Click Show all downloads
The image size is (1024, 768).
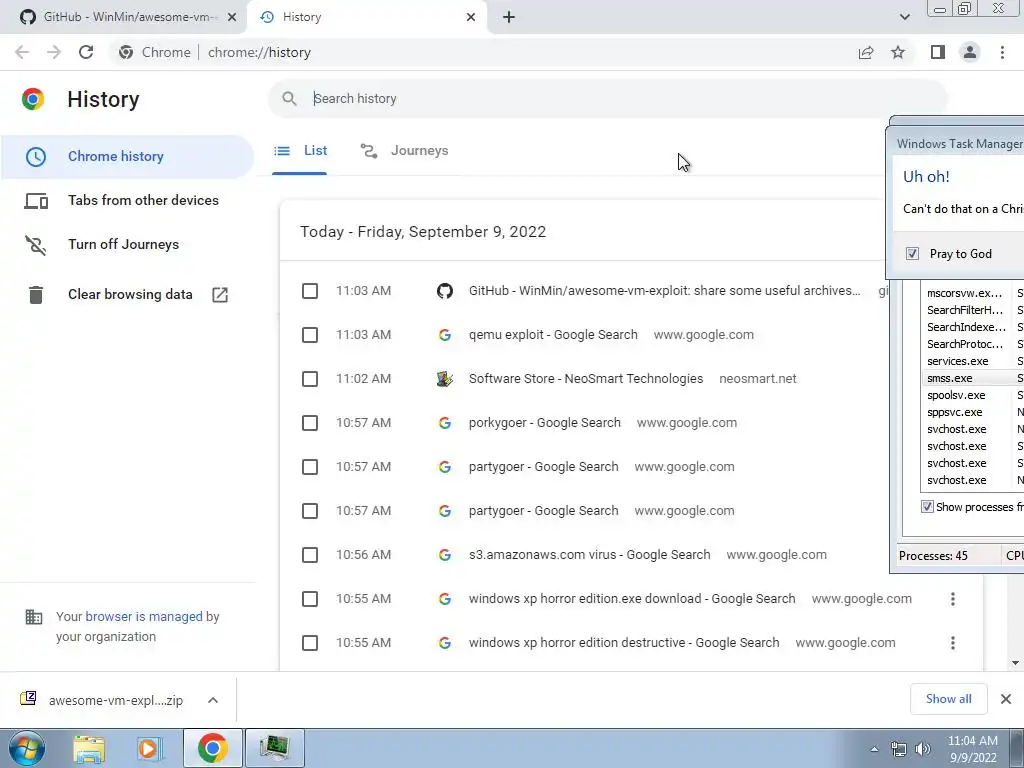click(948, 699)
